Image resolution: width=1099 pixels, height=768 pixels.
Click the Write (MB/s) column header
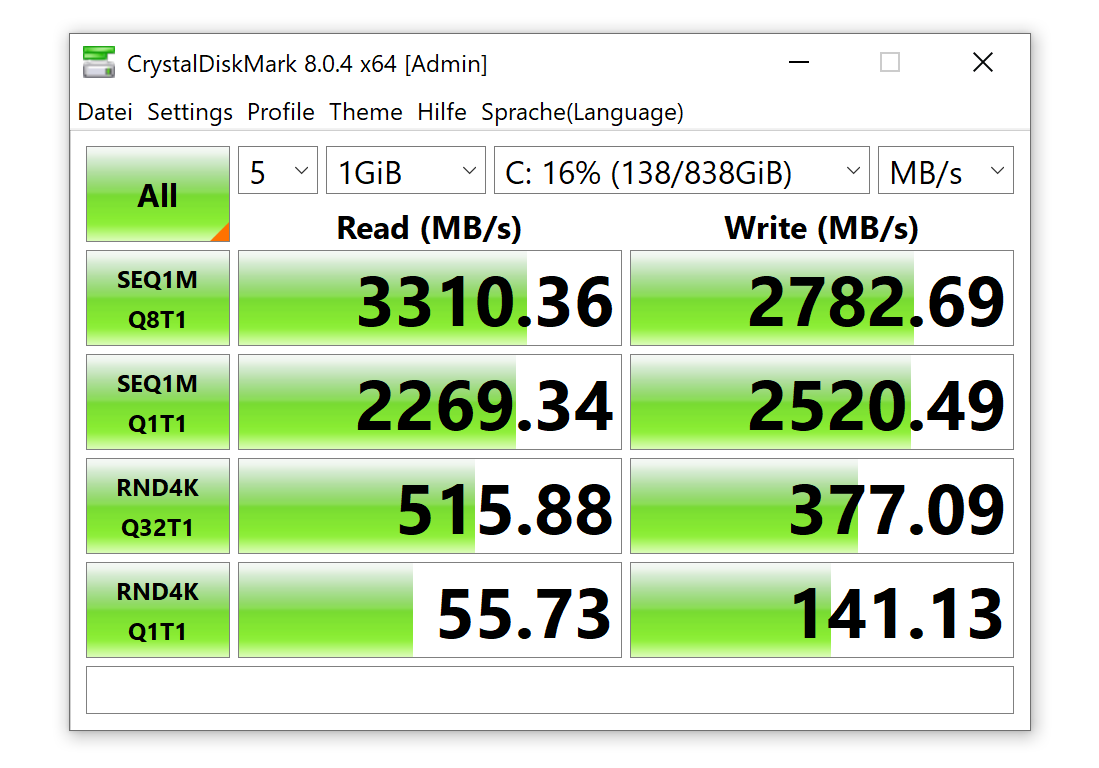[x=821, y=228]
